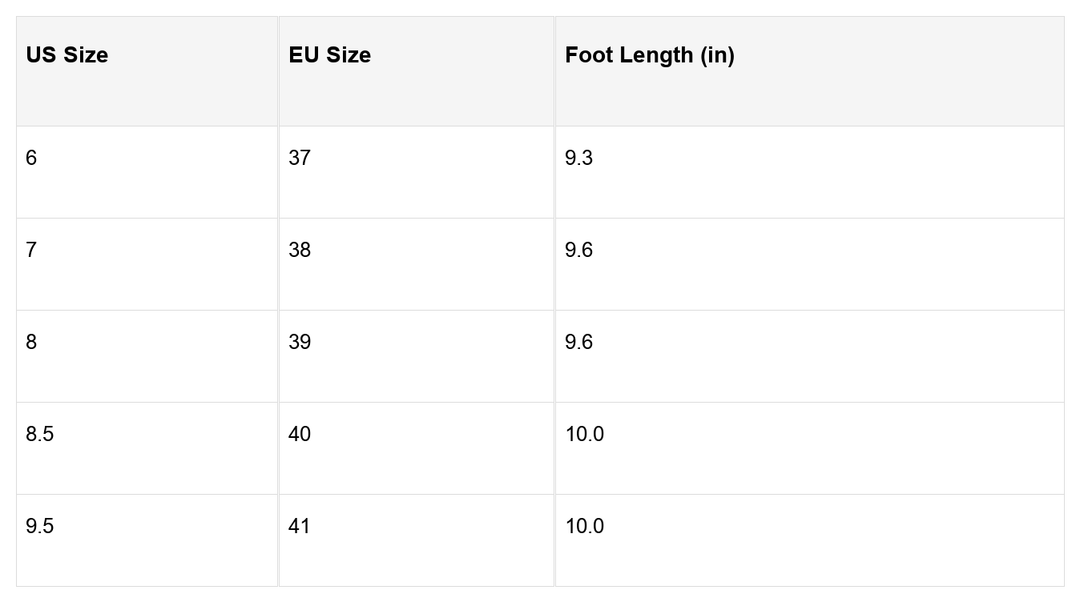Select the 10.0 foot length in EU 41 row

click(x=584, y=526)
